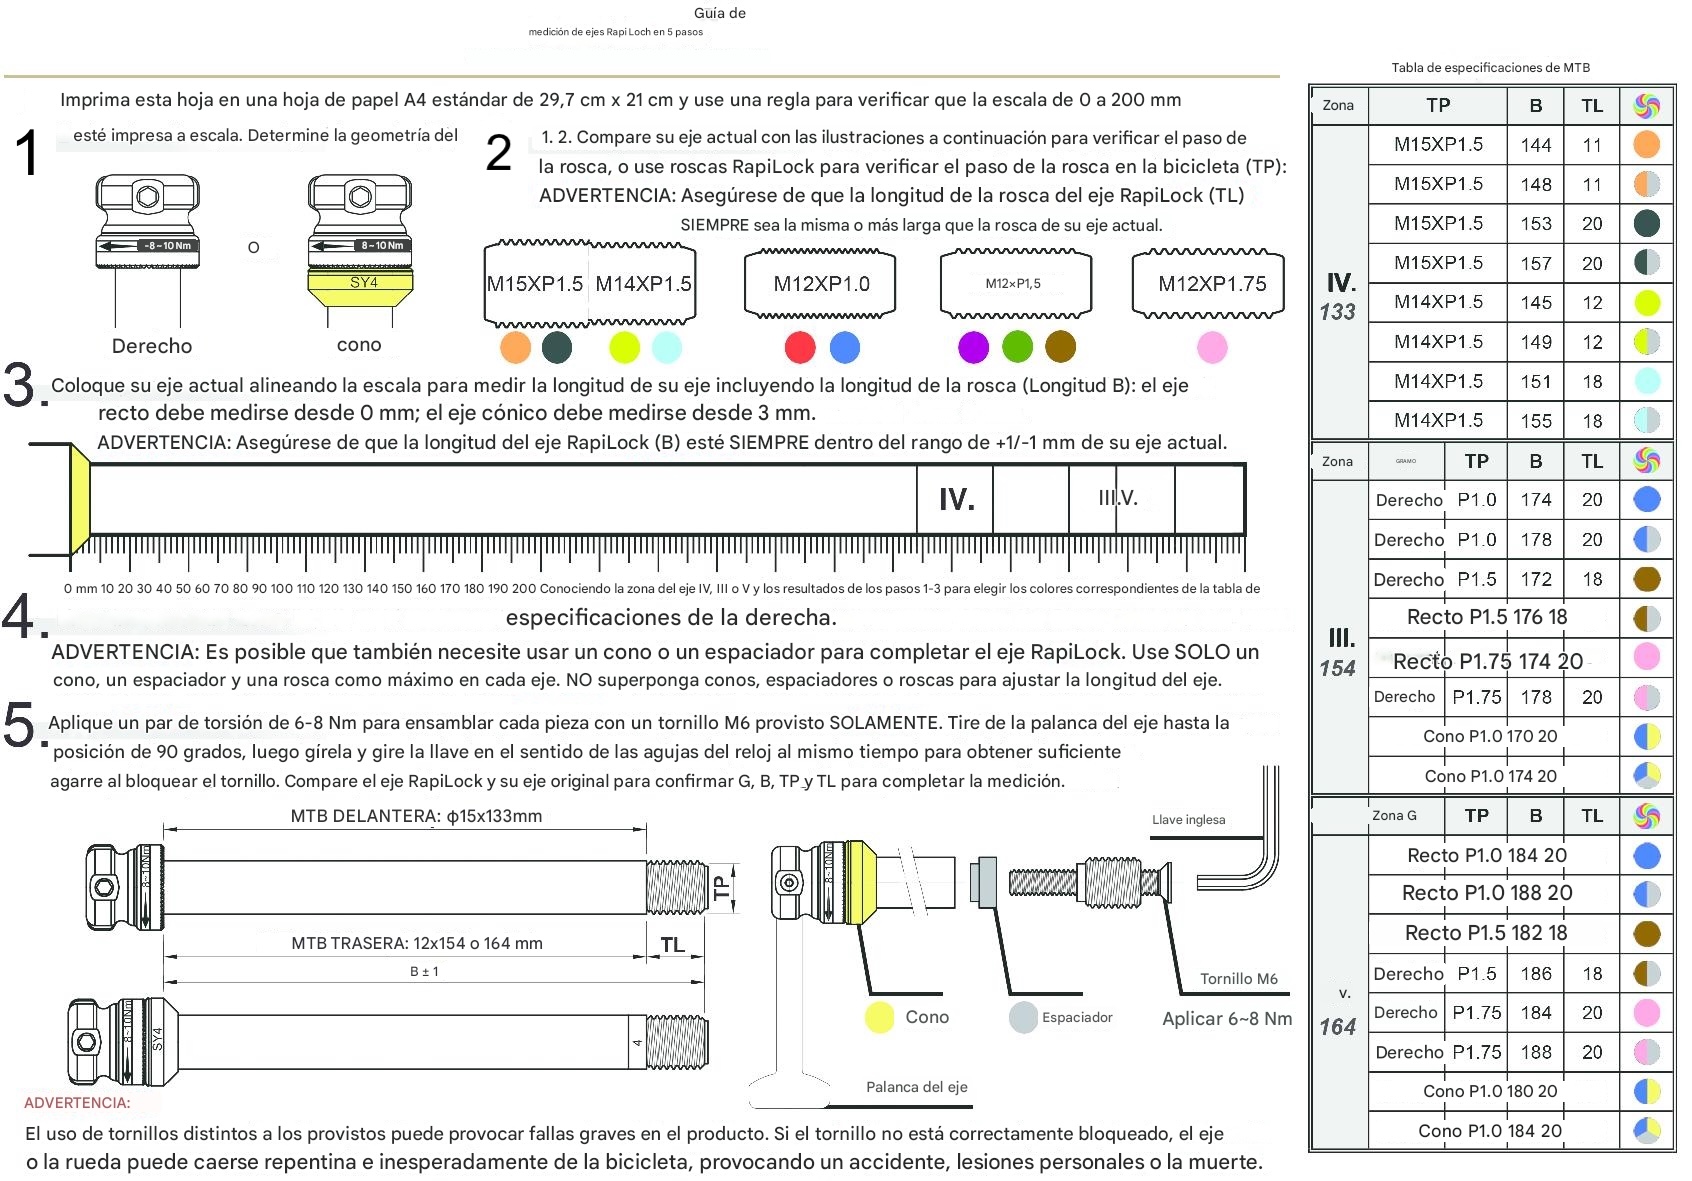Click the pink swatch in the Recto P1.75 174 20 row
The height and width of the screenshot is (1181, 1692).
pyautogui.click(x=1646, y=657)
